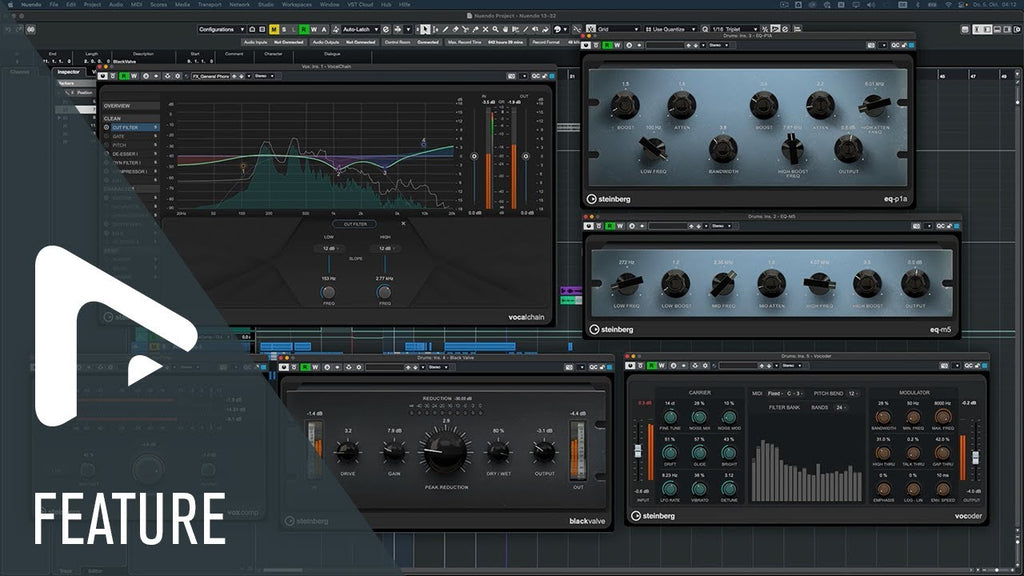Open the Use Quantize dropdown
The height and width of the screenshot is (576, 1024).
pyautogui.click(x=669, y=29)
